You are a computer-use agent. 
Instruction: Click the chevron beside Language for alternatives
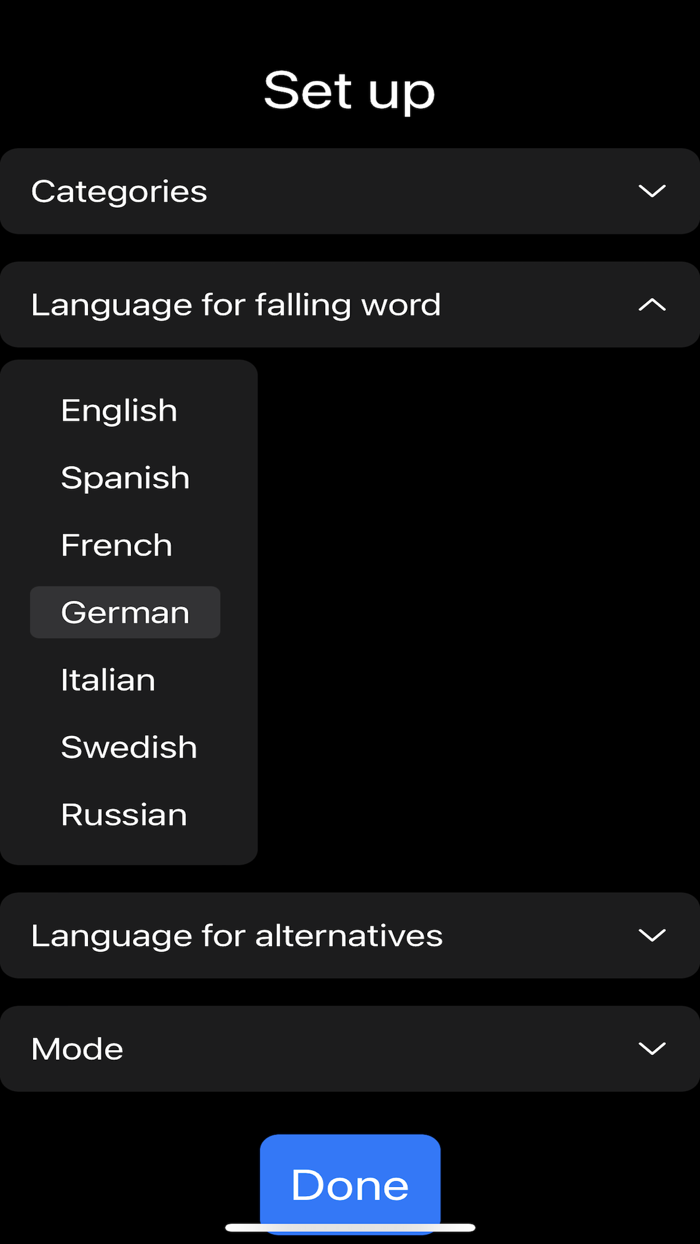tap(652, 935)
